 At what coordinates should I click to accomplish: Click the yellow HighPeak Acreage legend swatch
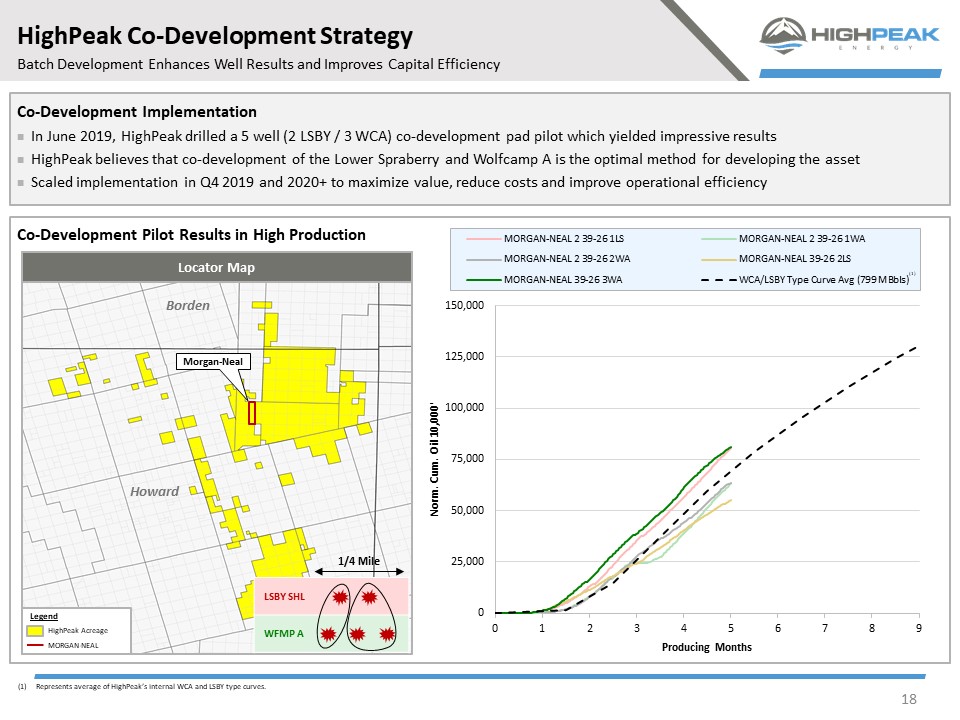pyautogui.click(x=36, y=631)
